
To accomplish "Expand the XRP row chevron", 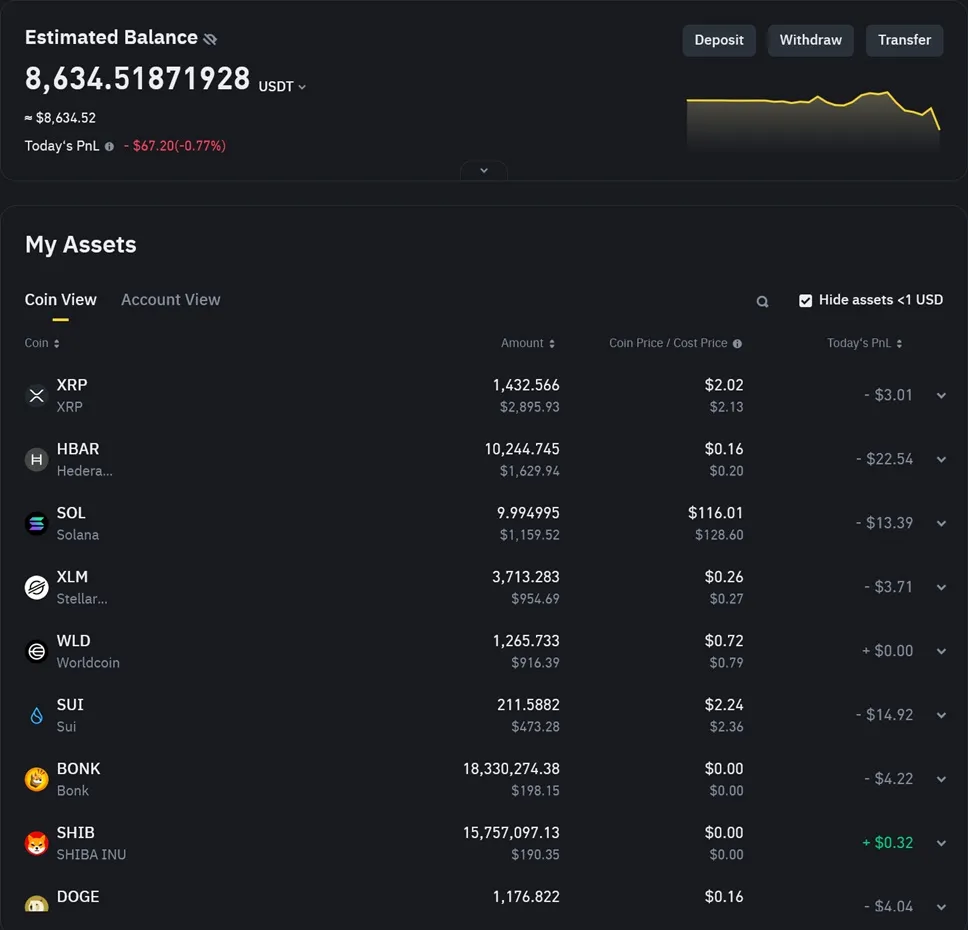I will [941, 395].
